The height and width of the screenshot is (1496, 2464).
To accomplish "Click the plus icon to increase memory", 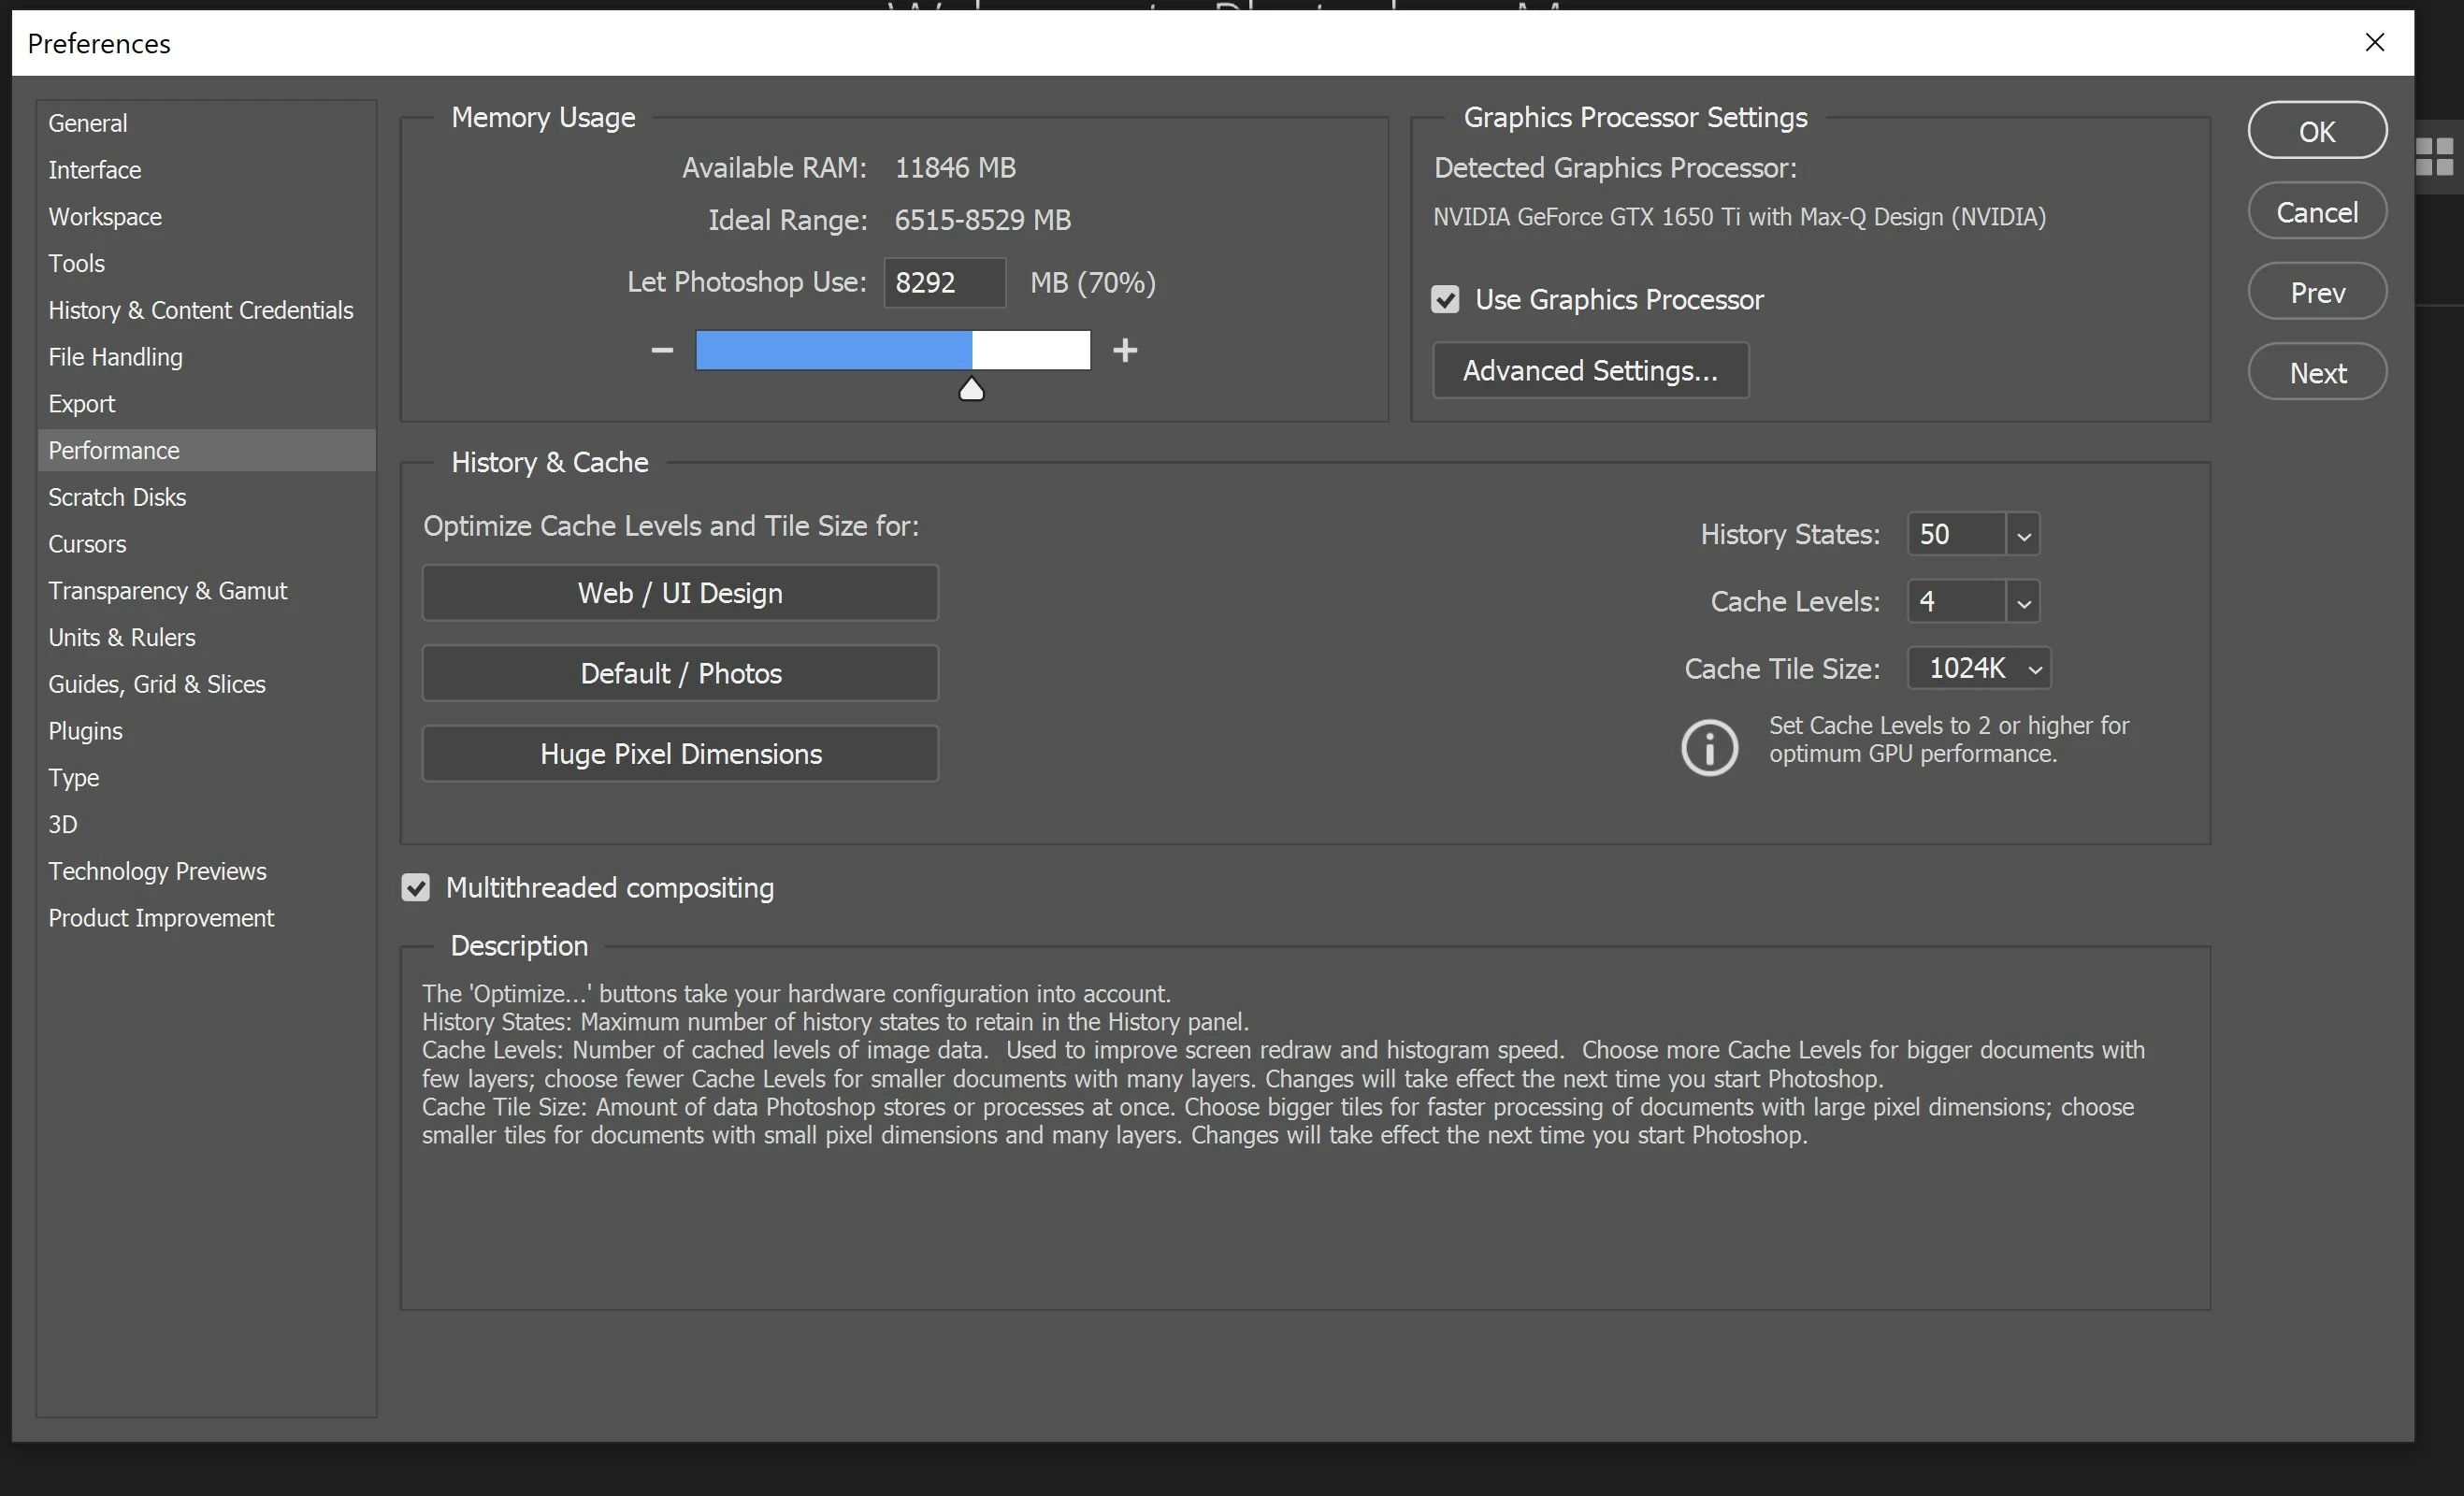I will point(1125,350).
